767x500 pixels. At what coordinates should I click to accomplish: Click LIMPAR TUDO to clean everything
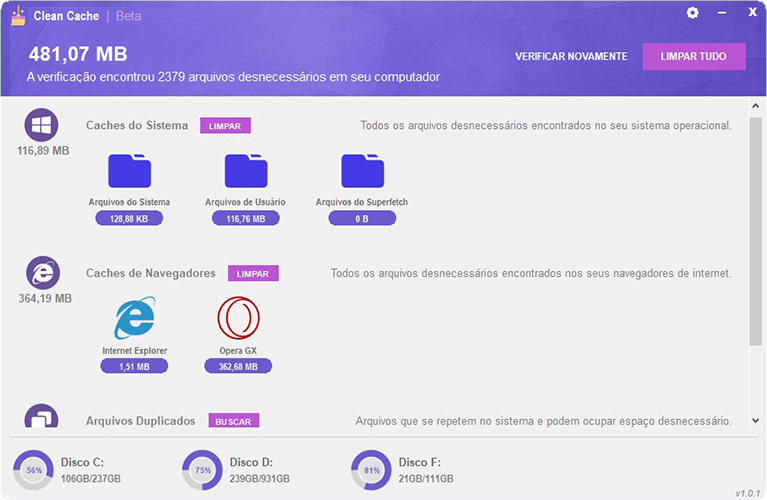pos(694,56)
